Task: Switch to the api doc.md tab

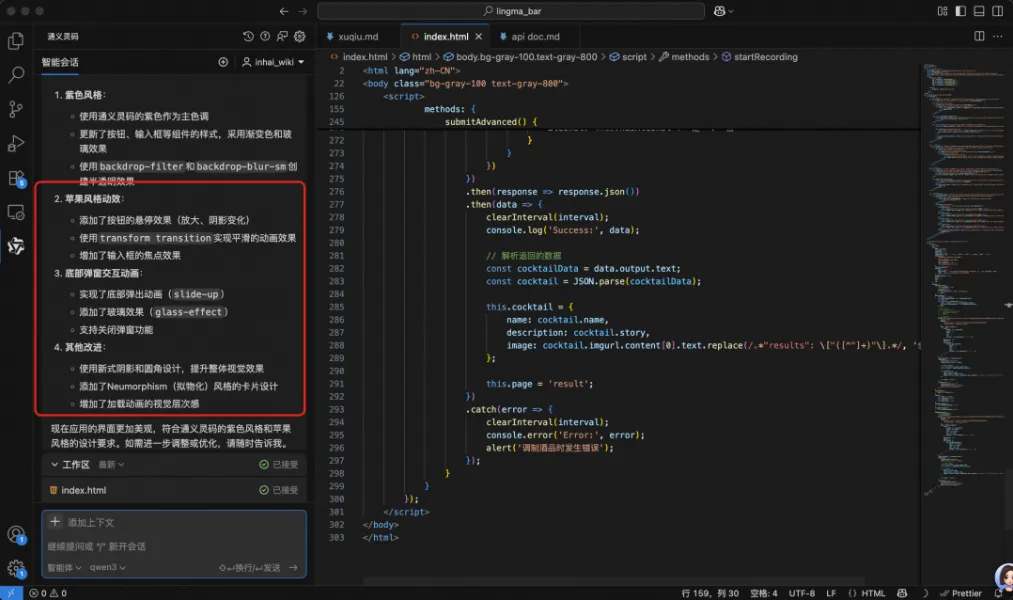Action: (530, 37)
